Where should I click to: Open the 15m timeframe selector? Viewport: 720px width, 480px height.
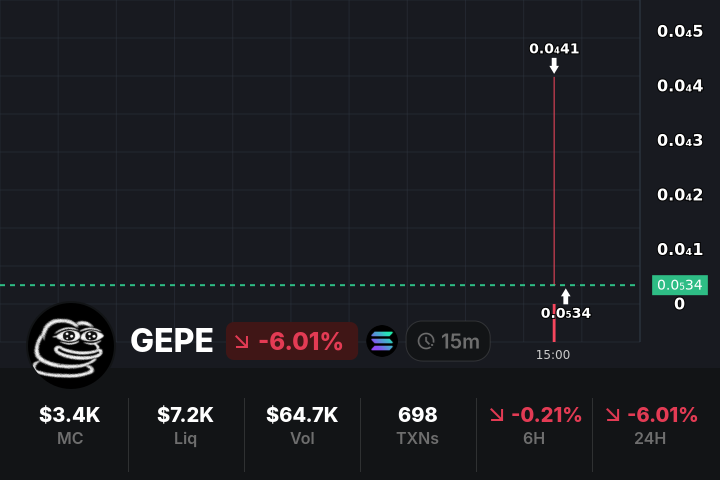(448, 341)
